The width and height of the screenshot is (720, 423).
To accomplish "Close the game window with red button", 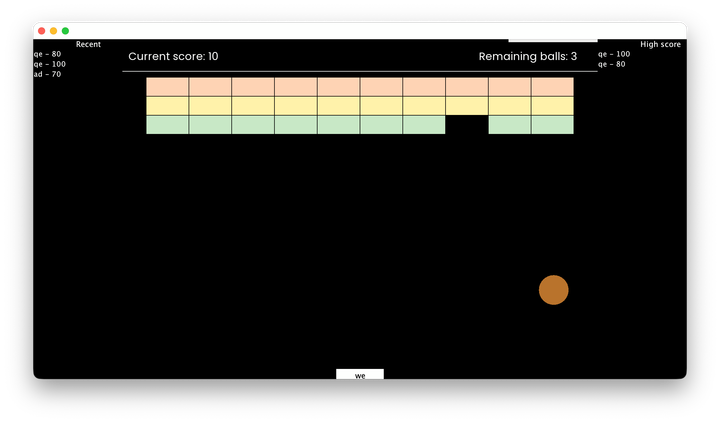I will pos(42,31).
